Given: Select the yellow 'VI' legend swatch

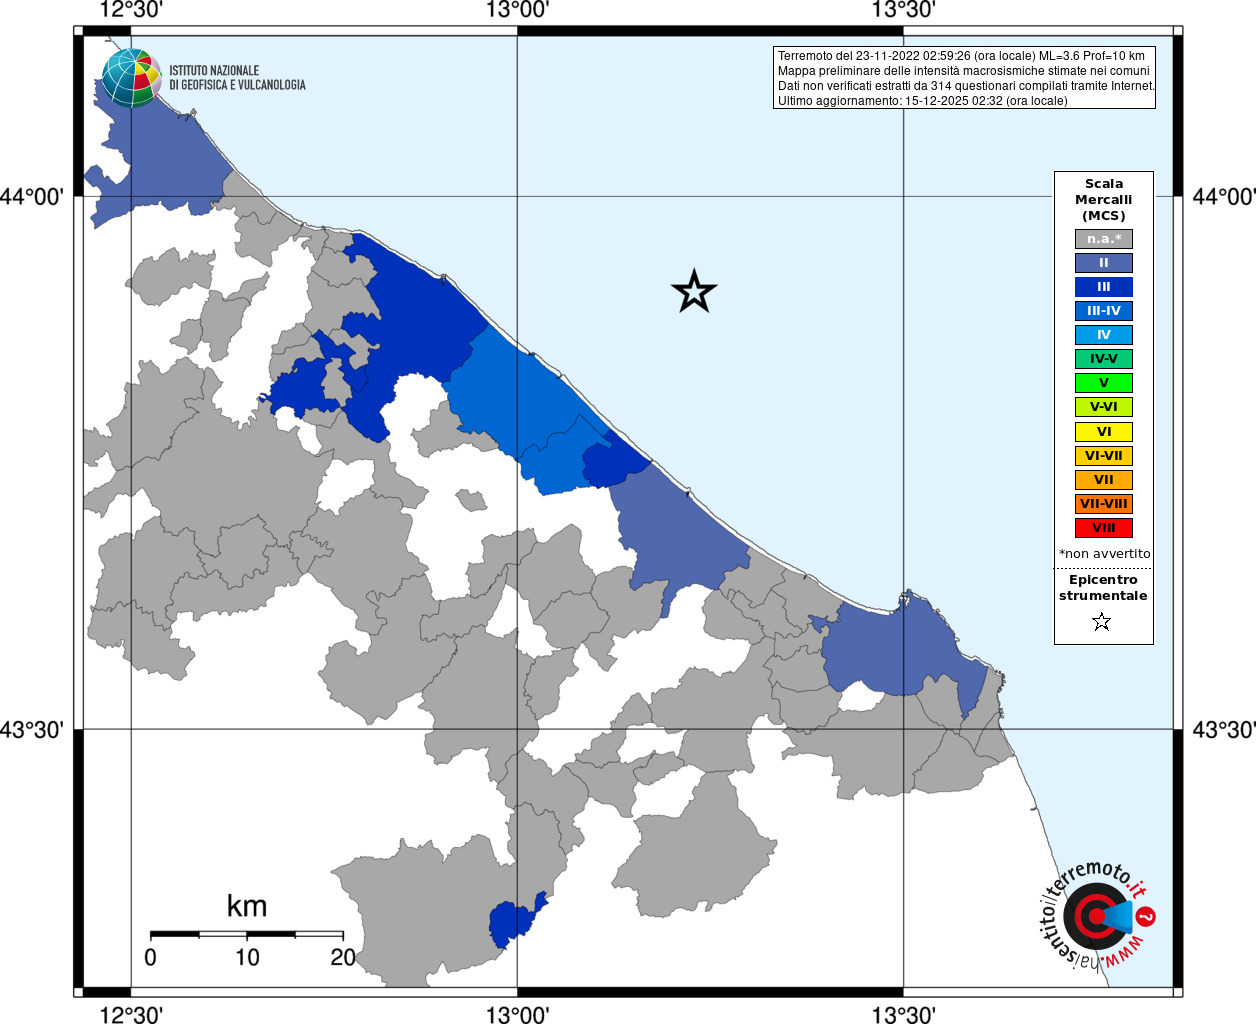Looking at the screenshot, I should coord(1103,432).
